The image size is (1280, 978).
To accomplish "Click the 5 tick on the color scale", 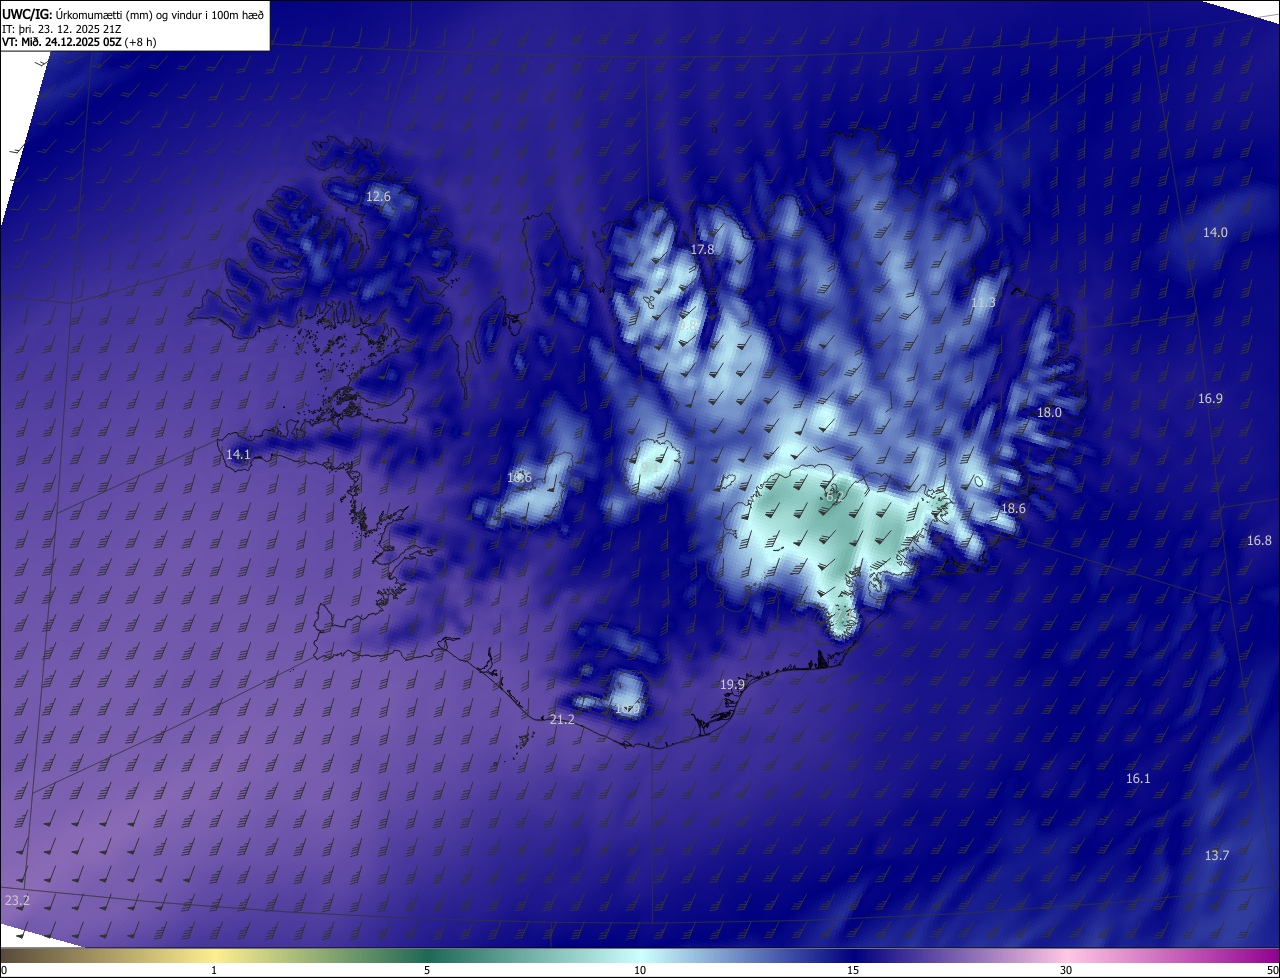I will tap(427, 970).
